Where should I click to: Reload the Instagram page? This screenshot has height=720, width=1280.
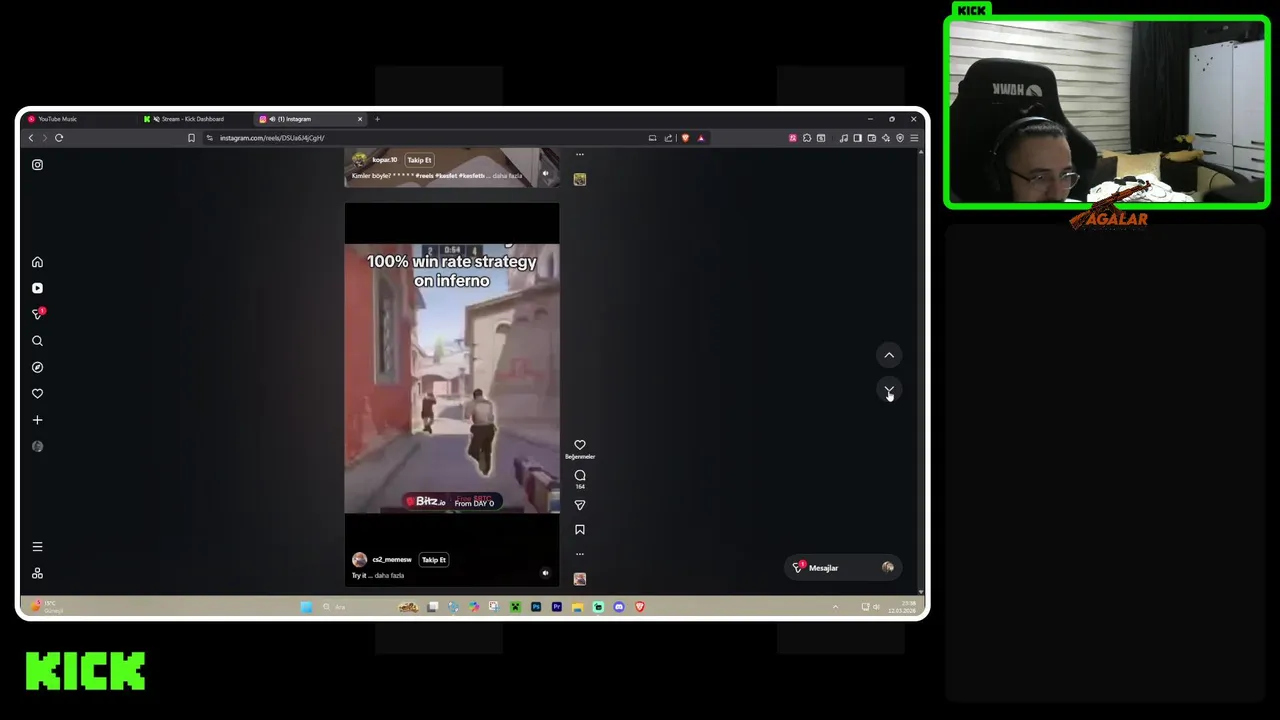59,138
